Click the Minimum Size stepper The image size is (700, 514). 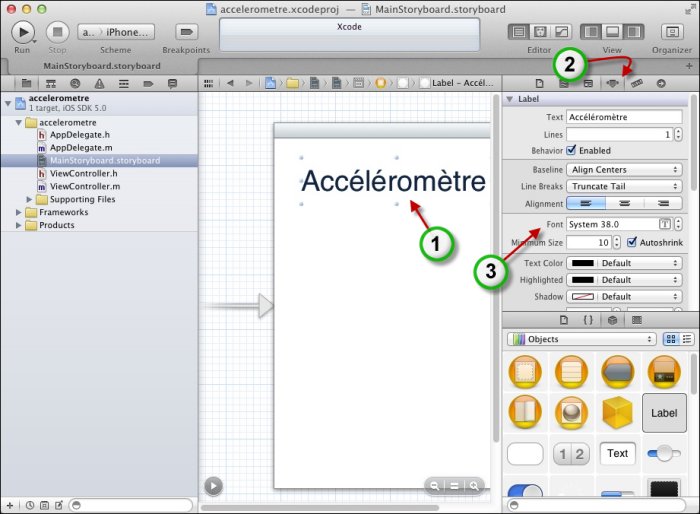click(617, 242)
